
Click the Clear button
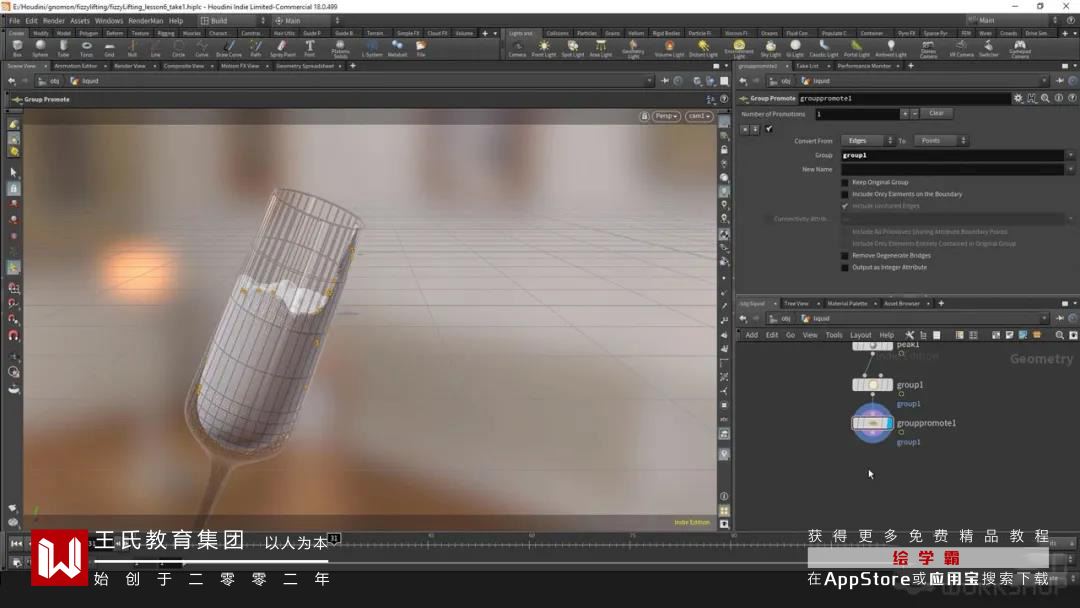(936, 114)
